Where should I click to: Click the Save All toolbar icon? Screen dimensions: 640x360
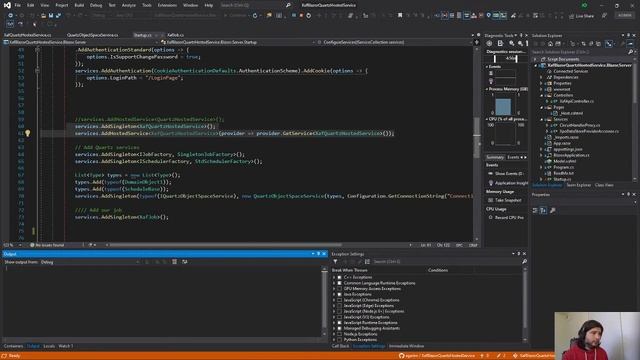pos(58,16)
